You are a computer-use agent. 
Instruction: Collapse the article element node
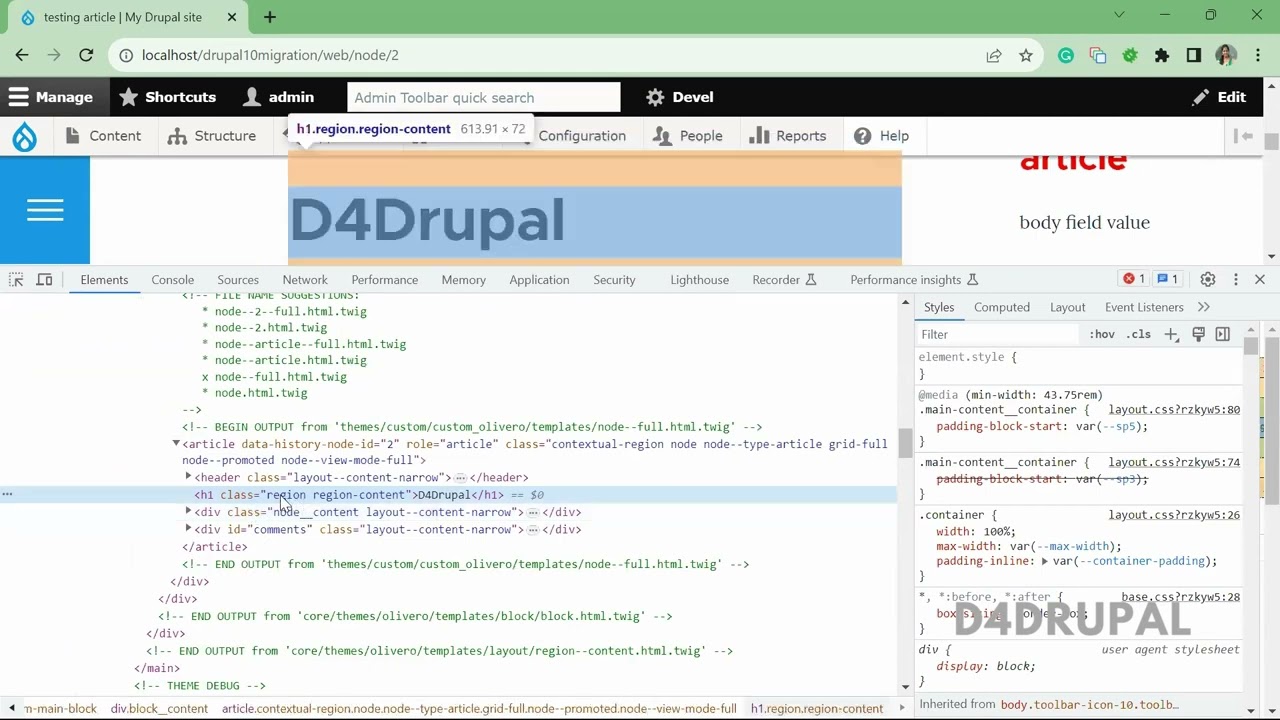pyautogui.click(x=176, y=443)
